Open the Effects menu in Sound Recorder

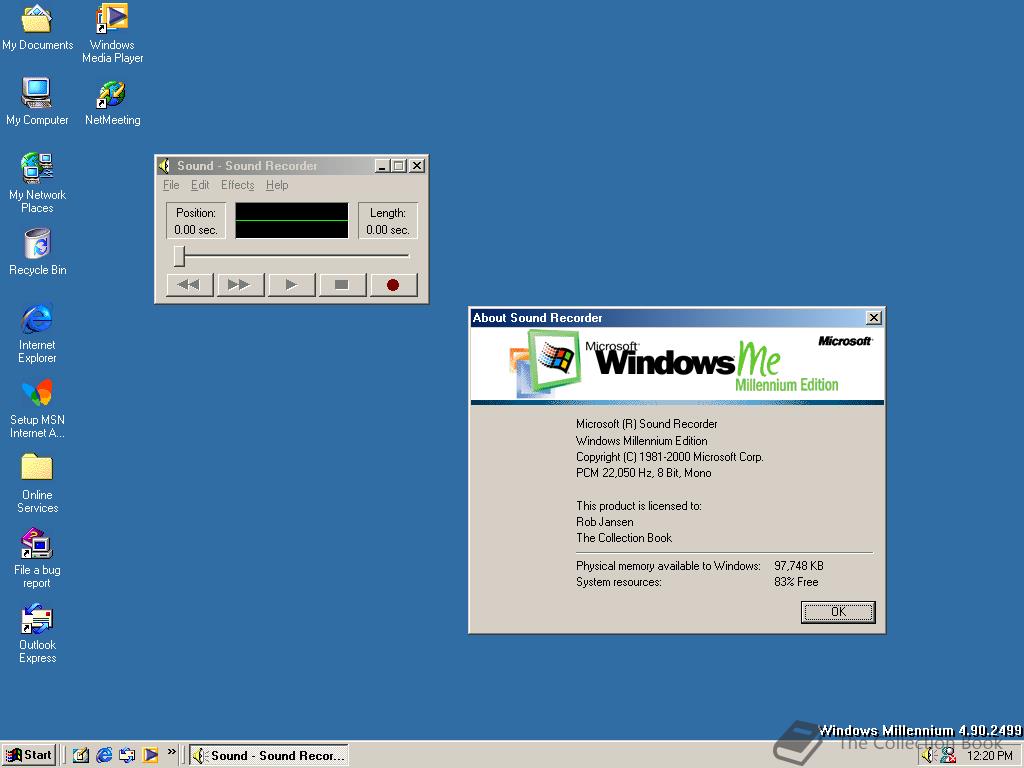238,185
